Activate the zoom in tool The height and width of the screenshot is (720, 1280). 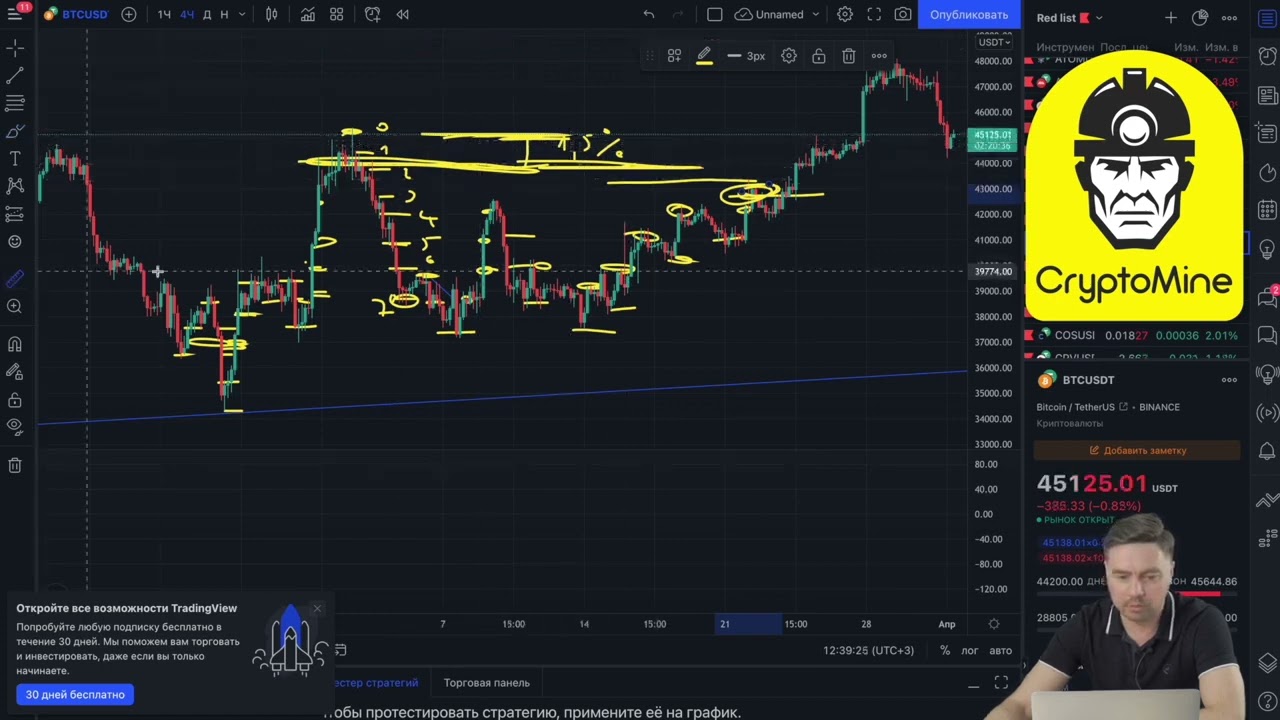click(x=15, y=306)
